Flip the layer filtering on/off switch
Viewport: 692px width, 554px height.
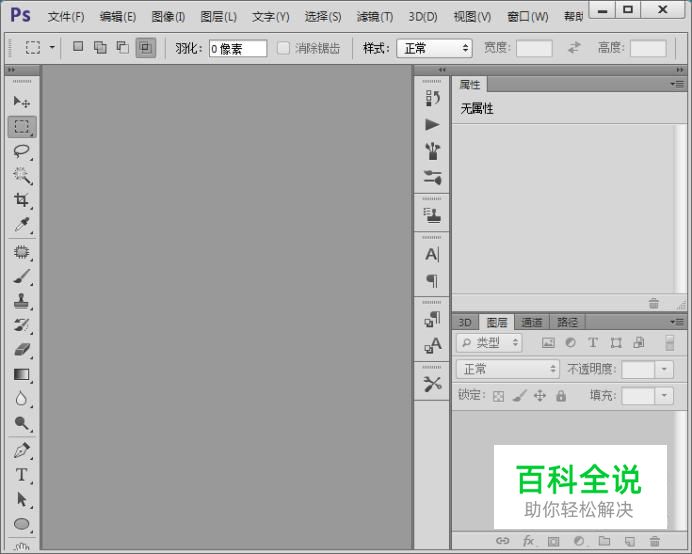pyautogui.click(x=669, y=343)
